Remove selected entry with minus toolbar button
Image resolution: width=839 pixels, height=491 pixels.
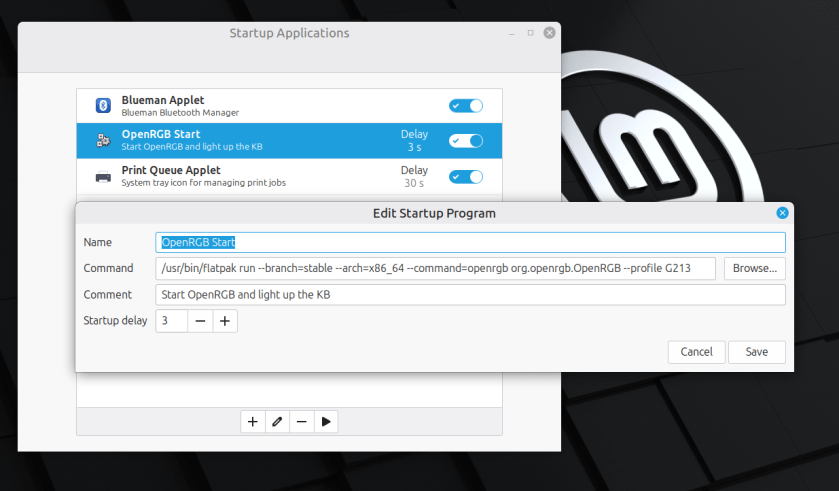tap(301, 422)
